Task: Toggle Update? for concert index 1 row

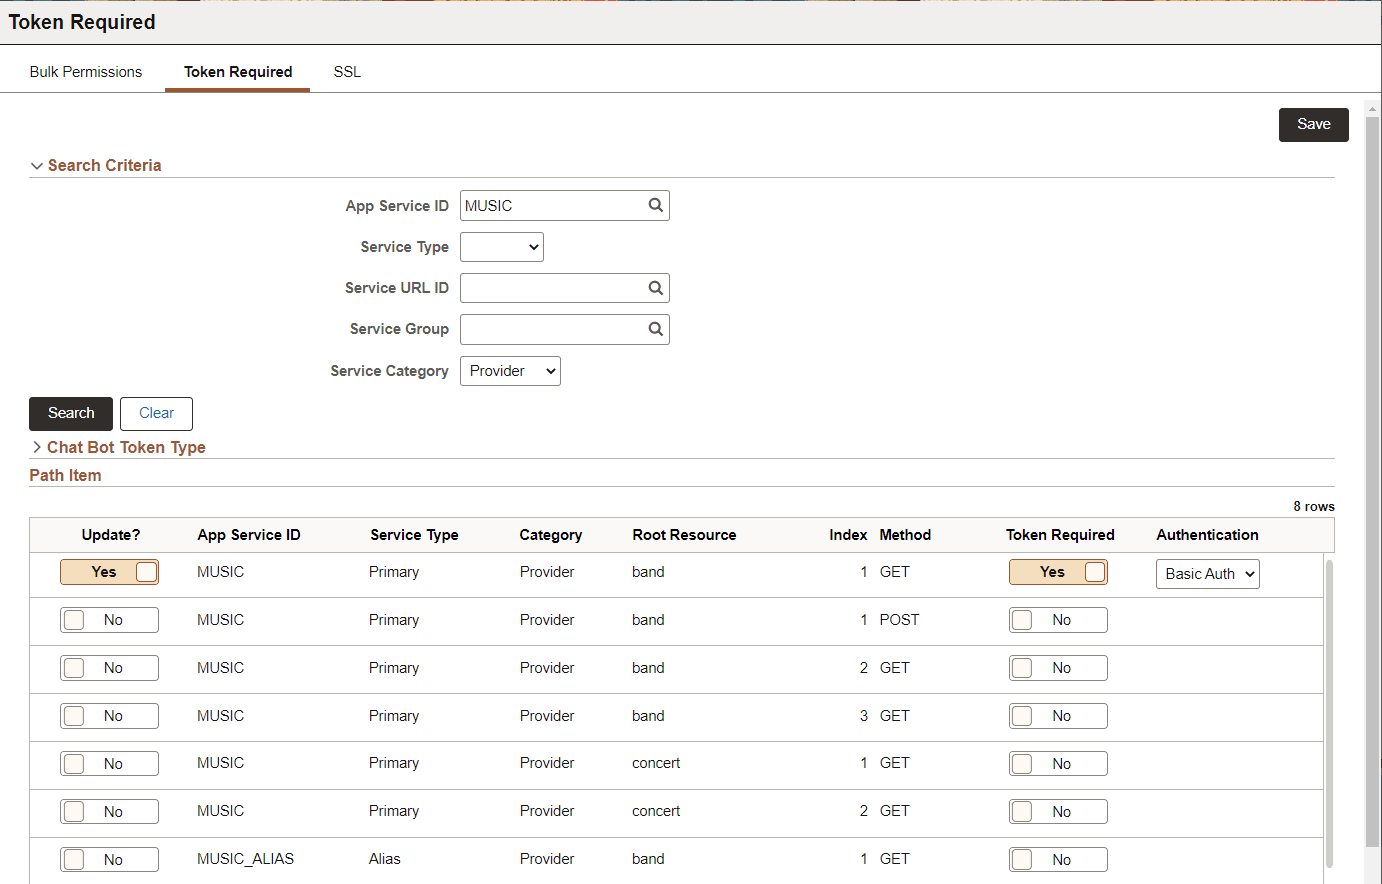Action: pyautogui.click(x=109, y=764)
